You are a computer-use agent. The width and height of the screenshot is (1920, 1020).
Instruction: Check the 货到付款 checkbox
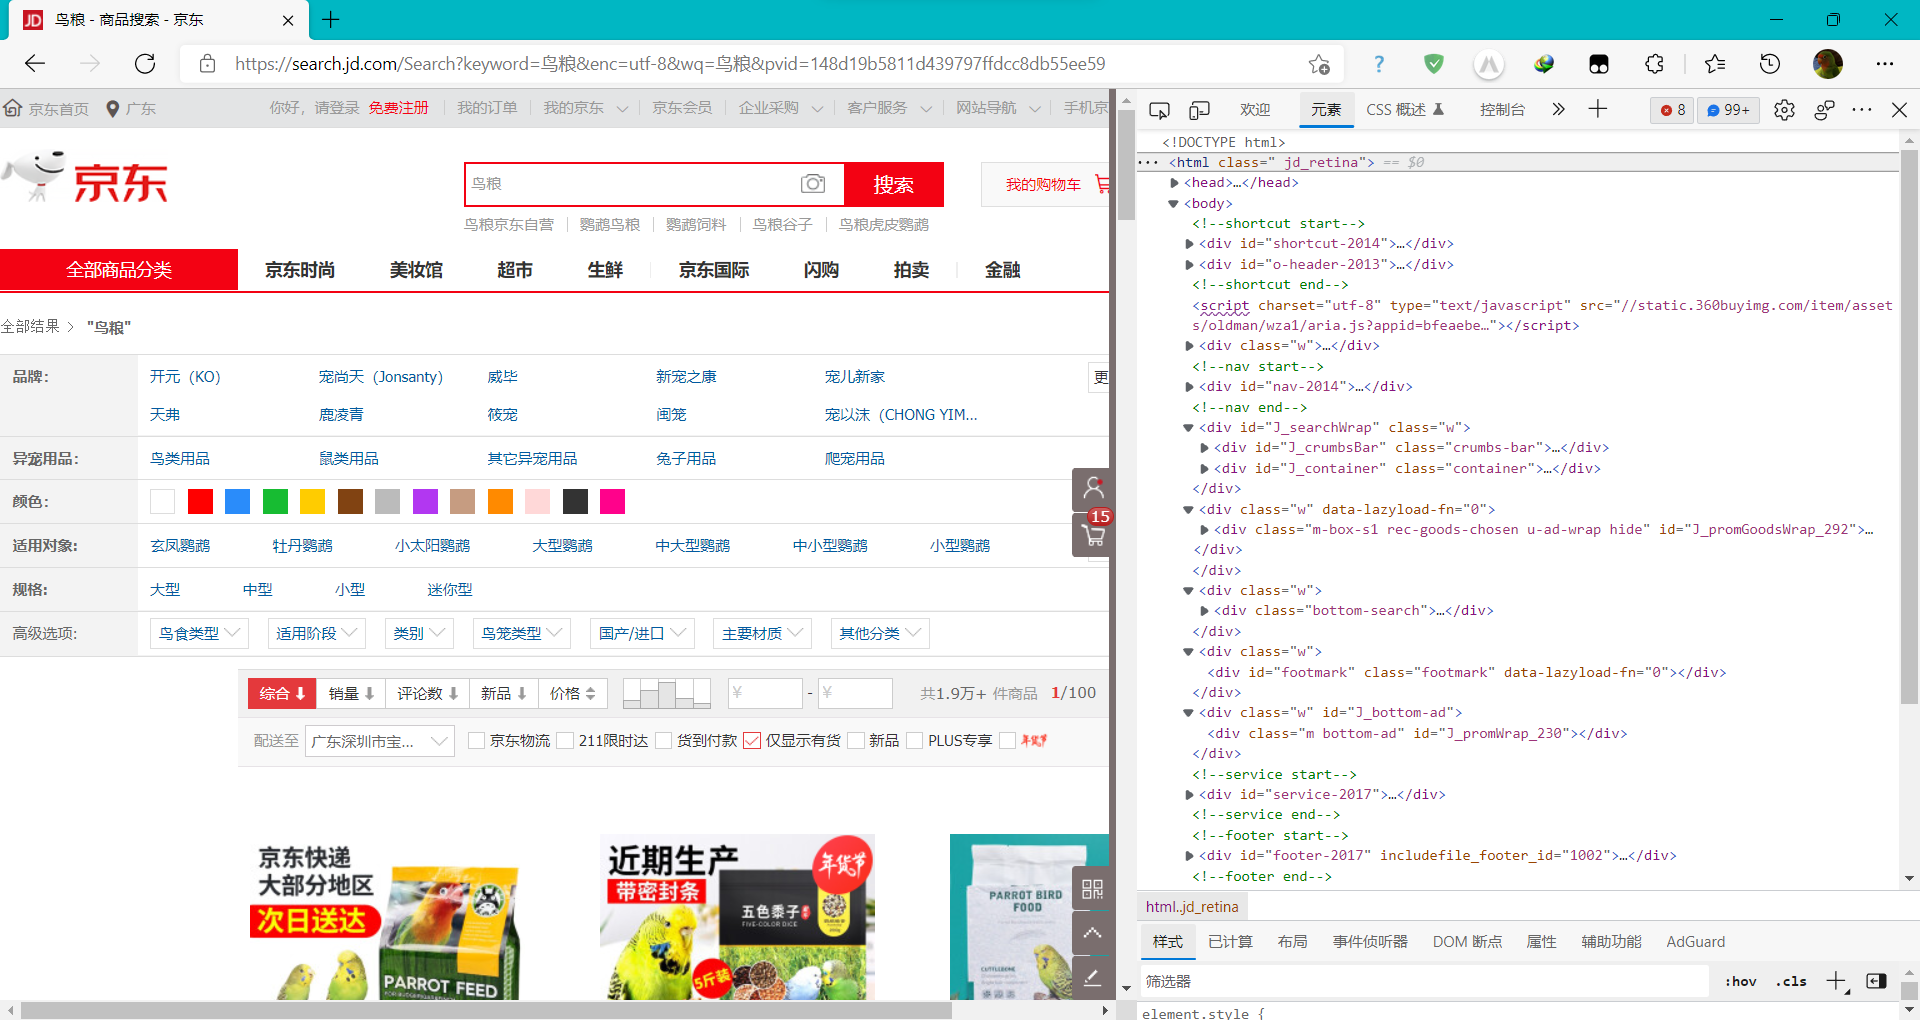[663, 740]
